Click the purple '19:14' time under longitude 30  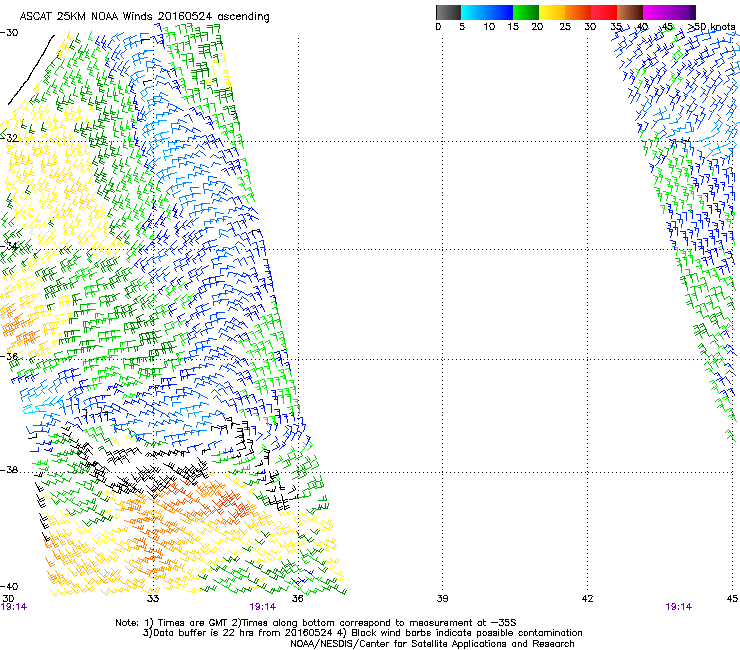click(x=14, y=607)
